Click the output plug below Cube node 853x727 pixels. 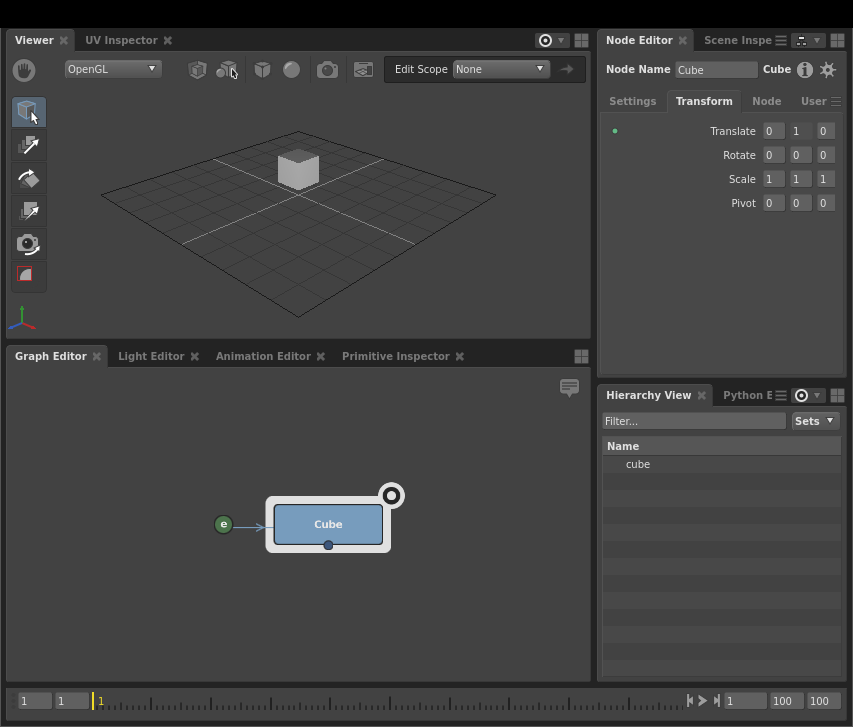328,545
